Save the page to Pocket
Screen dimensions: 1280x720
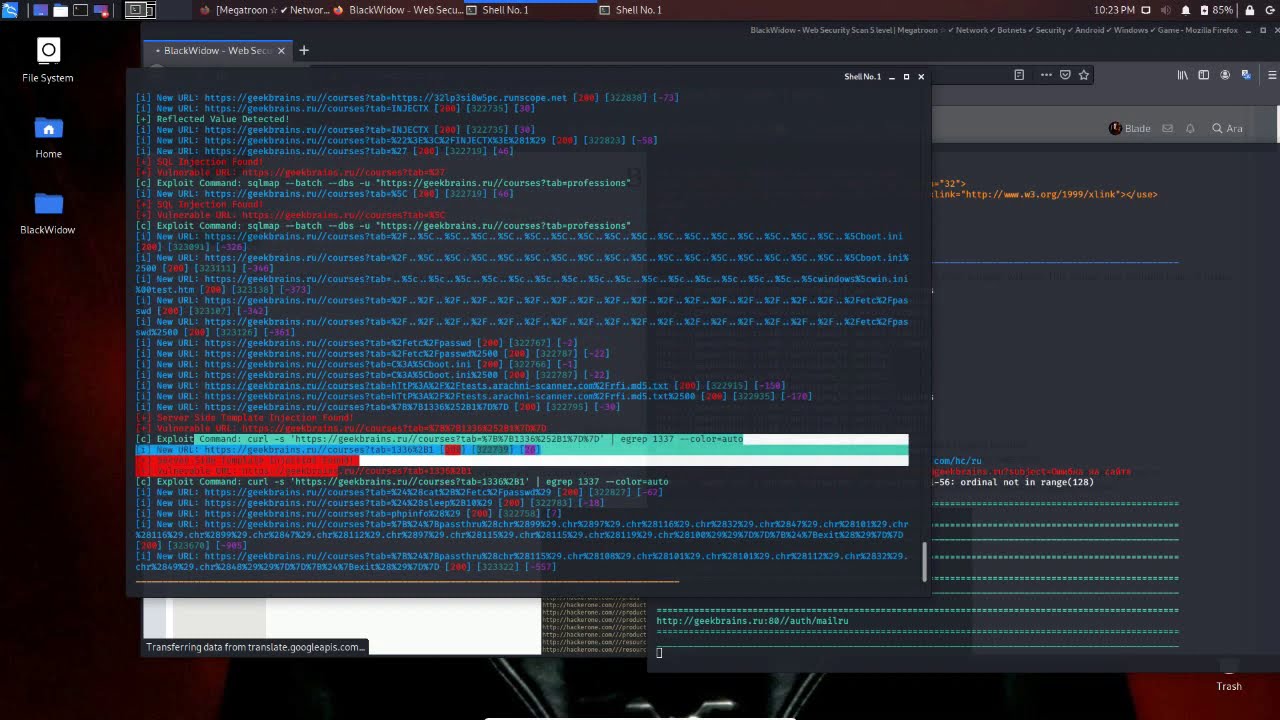1065,75
